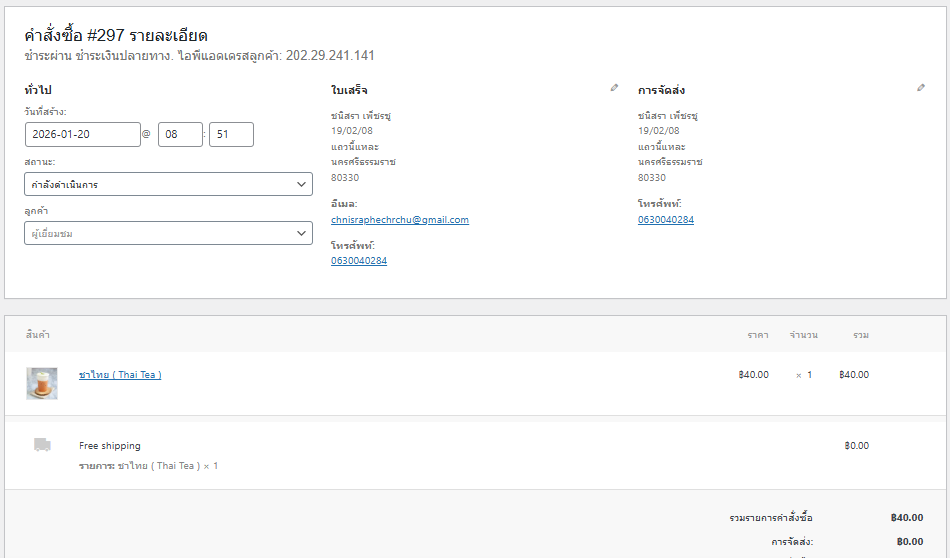
Task: Select the minute field showing 51
Action: [231, 134]
